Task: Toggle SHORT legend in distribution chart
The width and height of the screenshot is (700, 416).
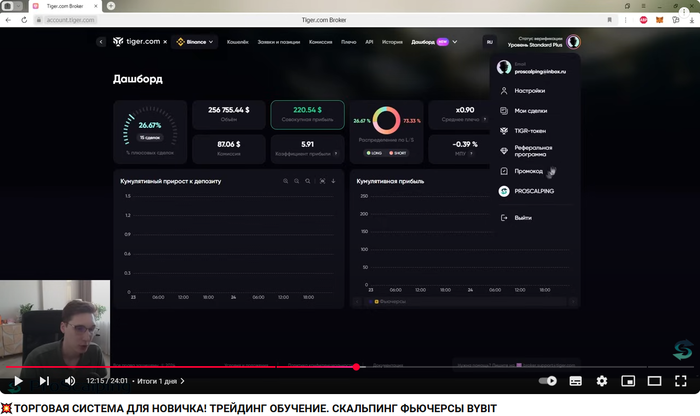Action: coord(397,153)
